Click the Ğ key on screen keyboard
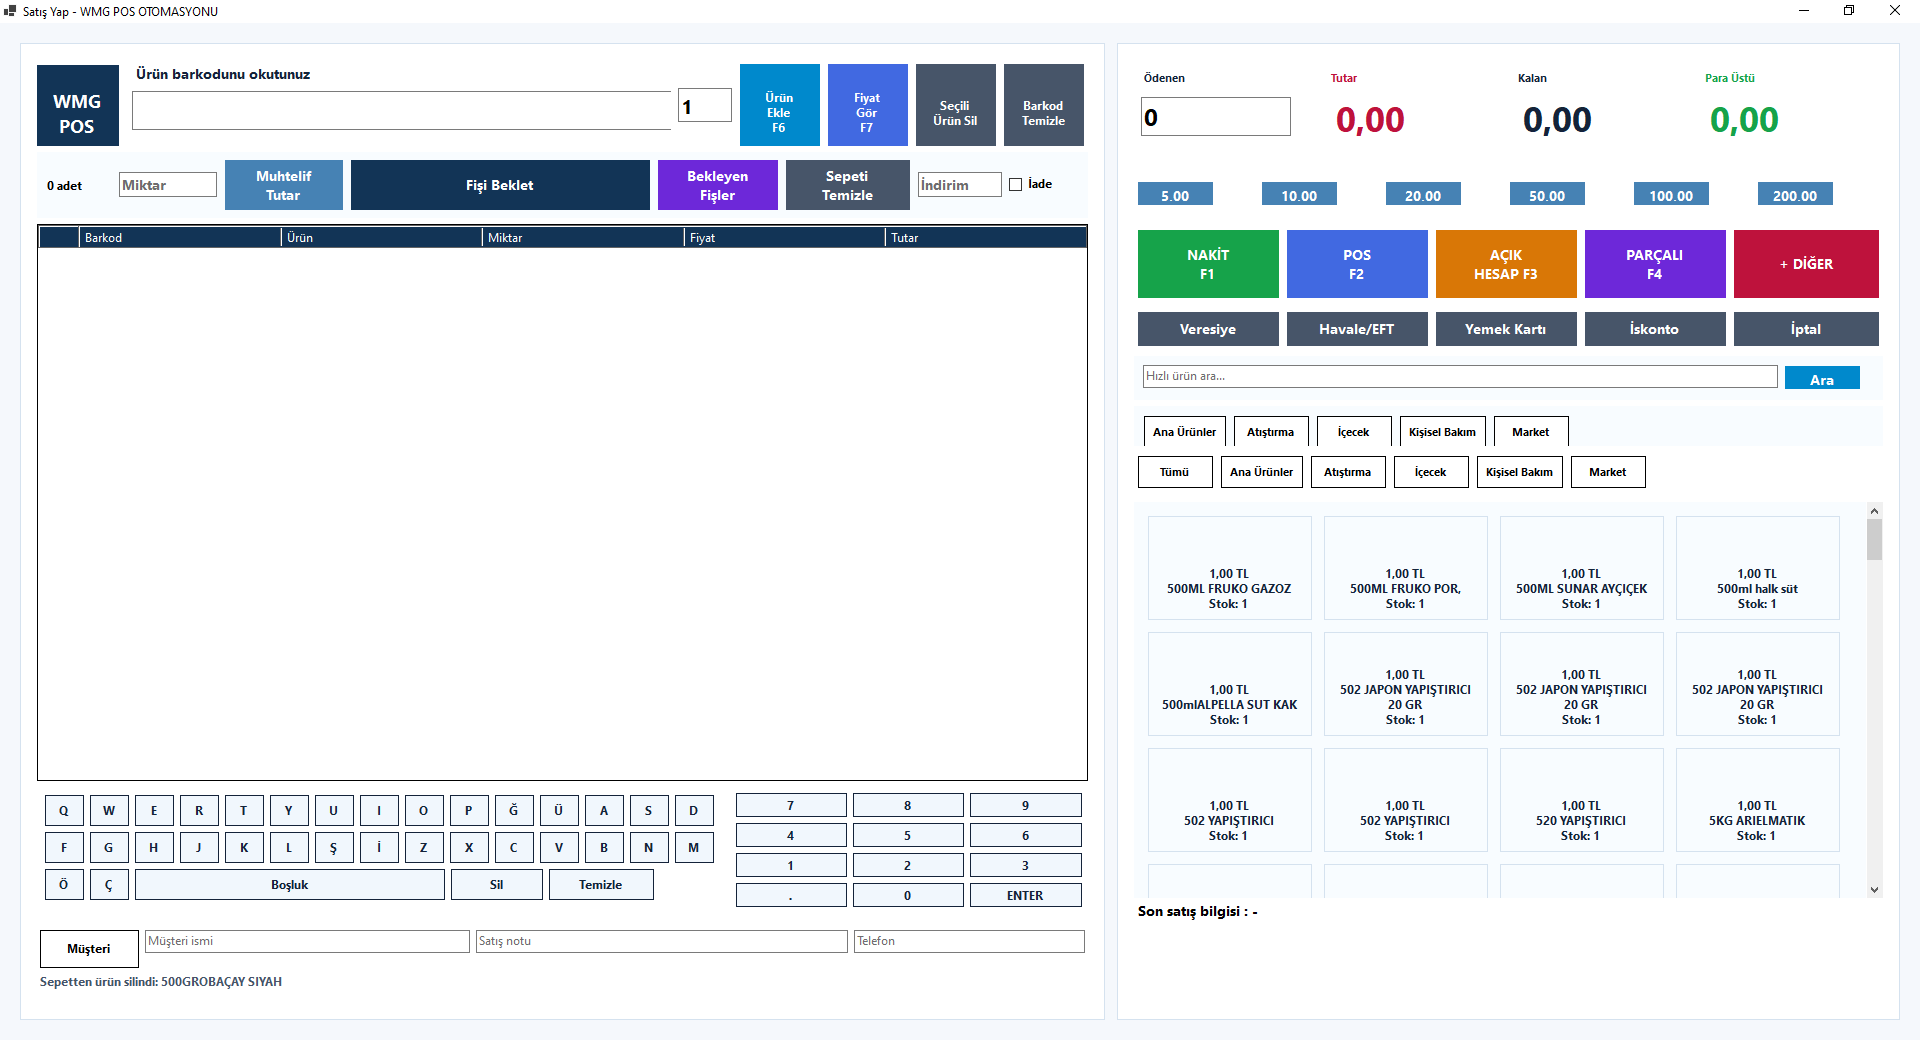Screen dimensions: 1920x1040 (514, 810)
